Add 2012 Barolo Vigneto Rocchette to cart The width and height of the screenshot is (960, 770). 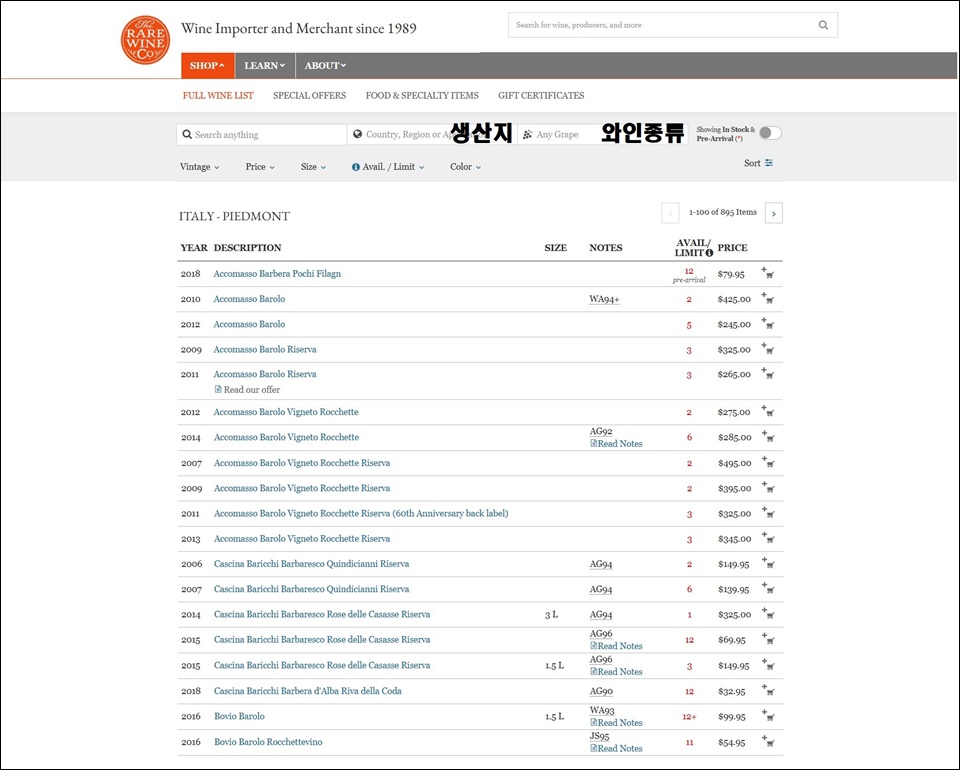coord(768,411)
